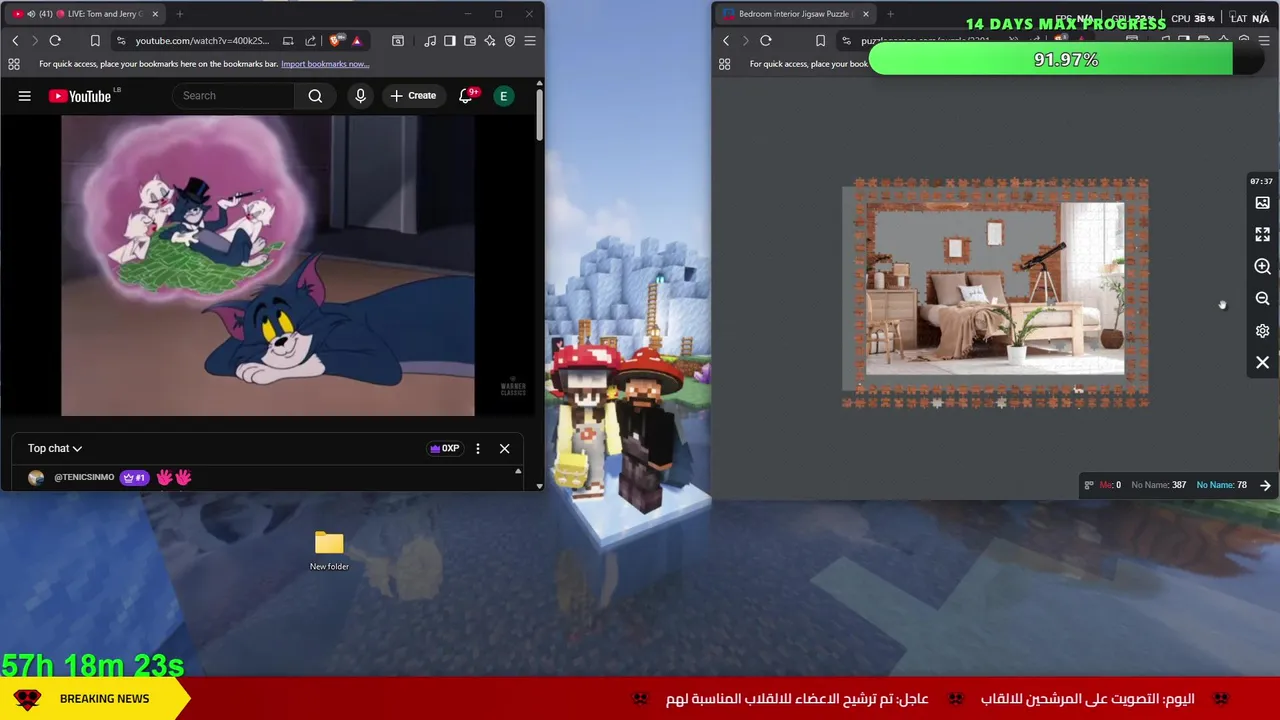Screen dimensions: 1280x720
Task: Open the New folder desktop icon
Action: pos(329,551)
